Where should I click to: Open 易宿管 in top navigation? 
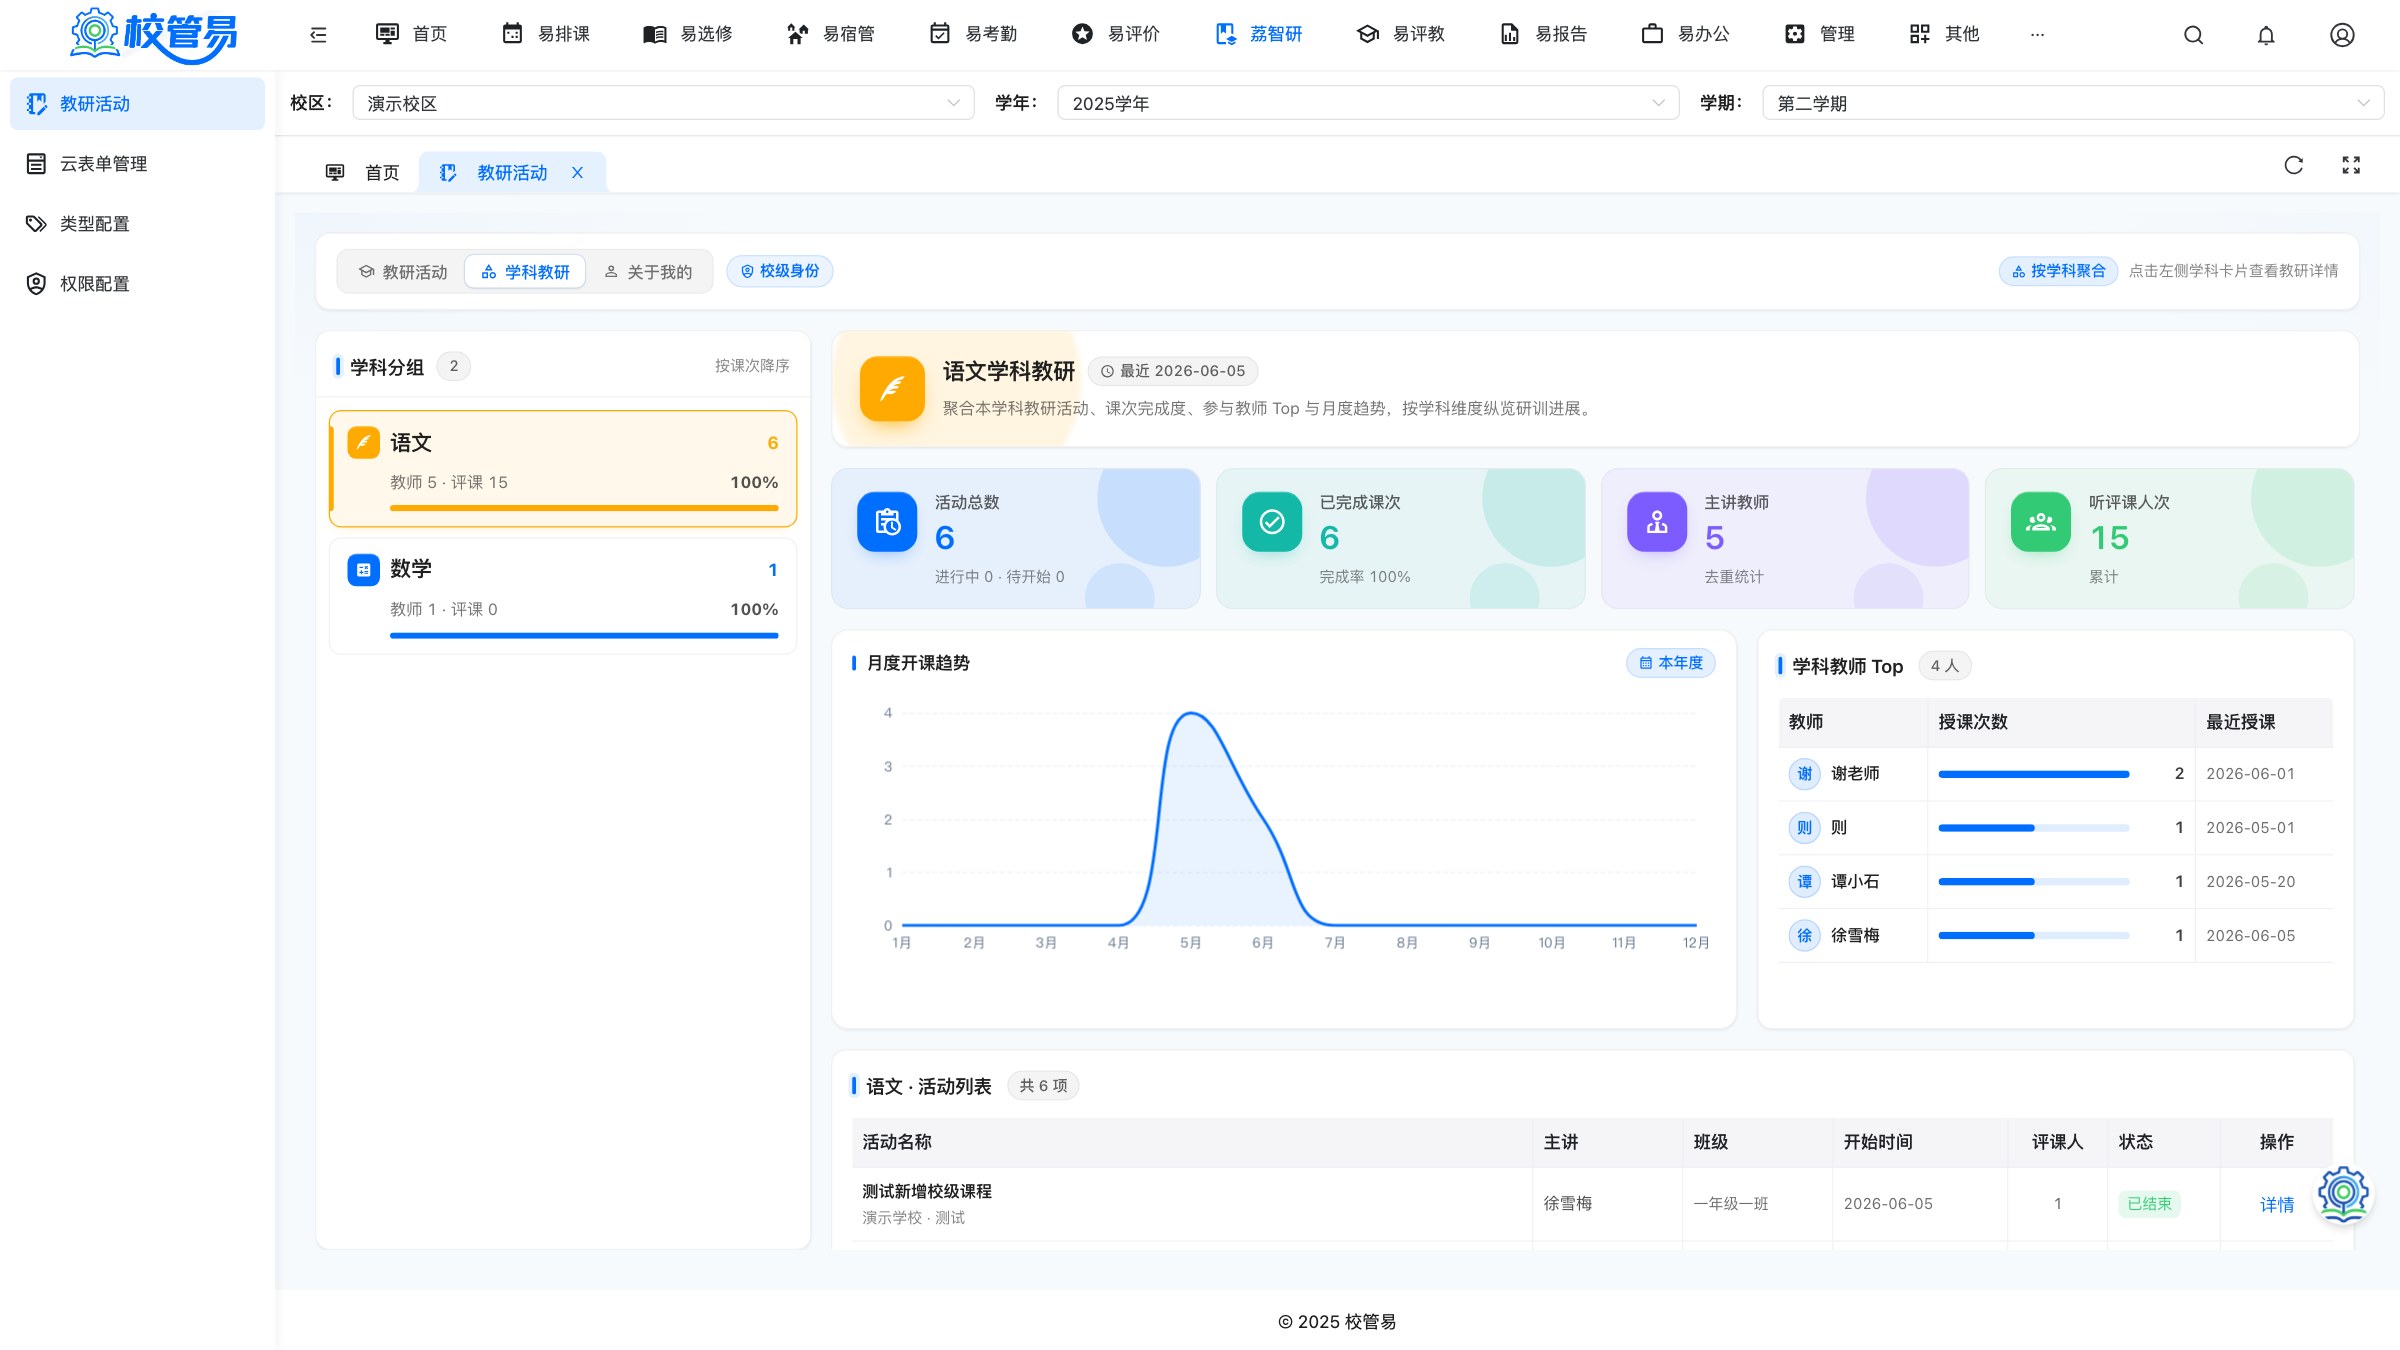tap(830, 34)
